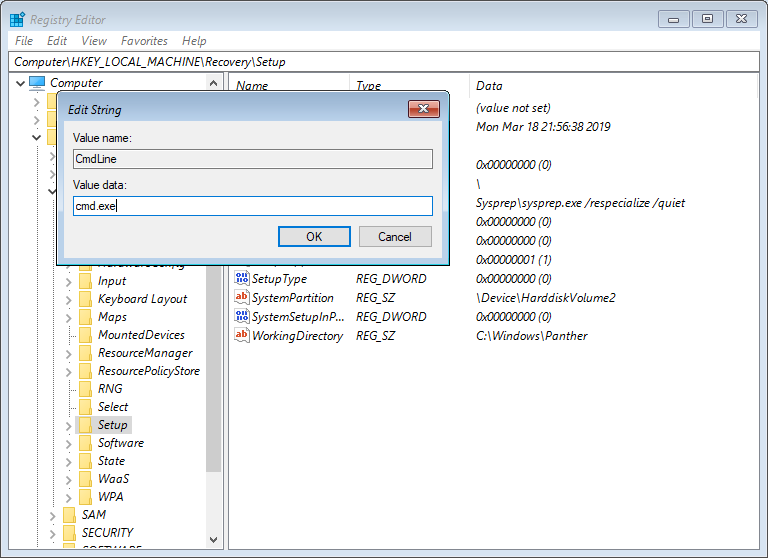Open the Help menu
768x558 pixels.
click(194, 41)
